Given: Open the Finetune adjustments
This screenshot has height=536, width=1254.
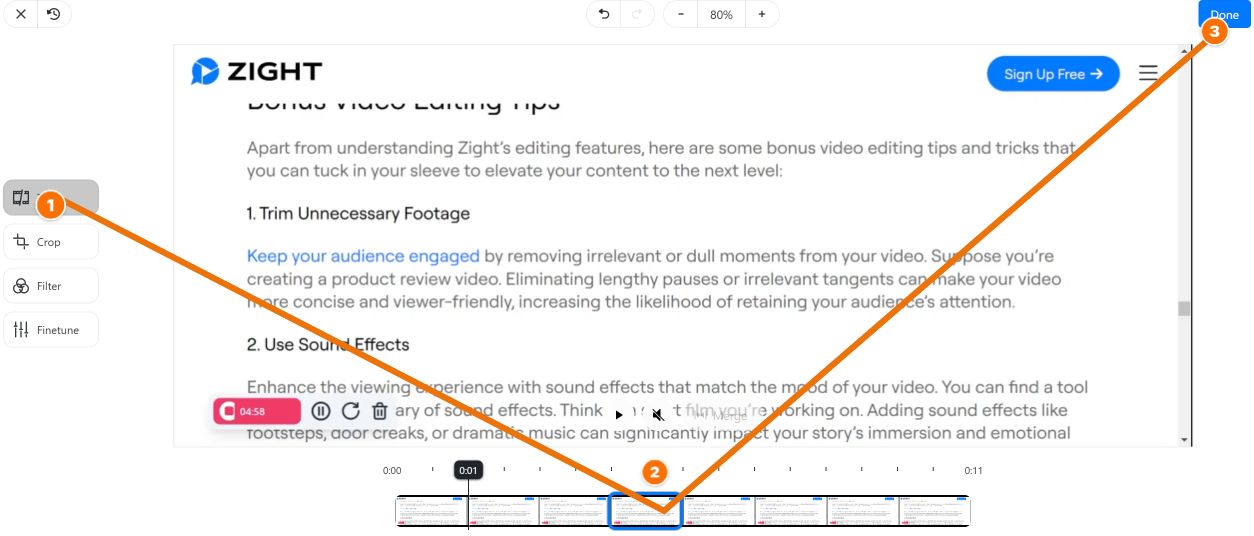Looking at the screenshot, I should point(51,330).
